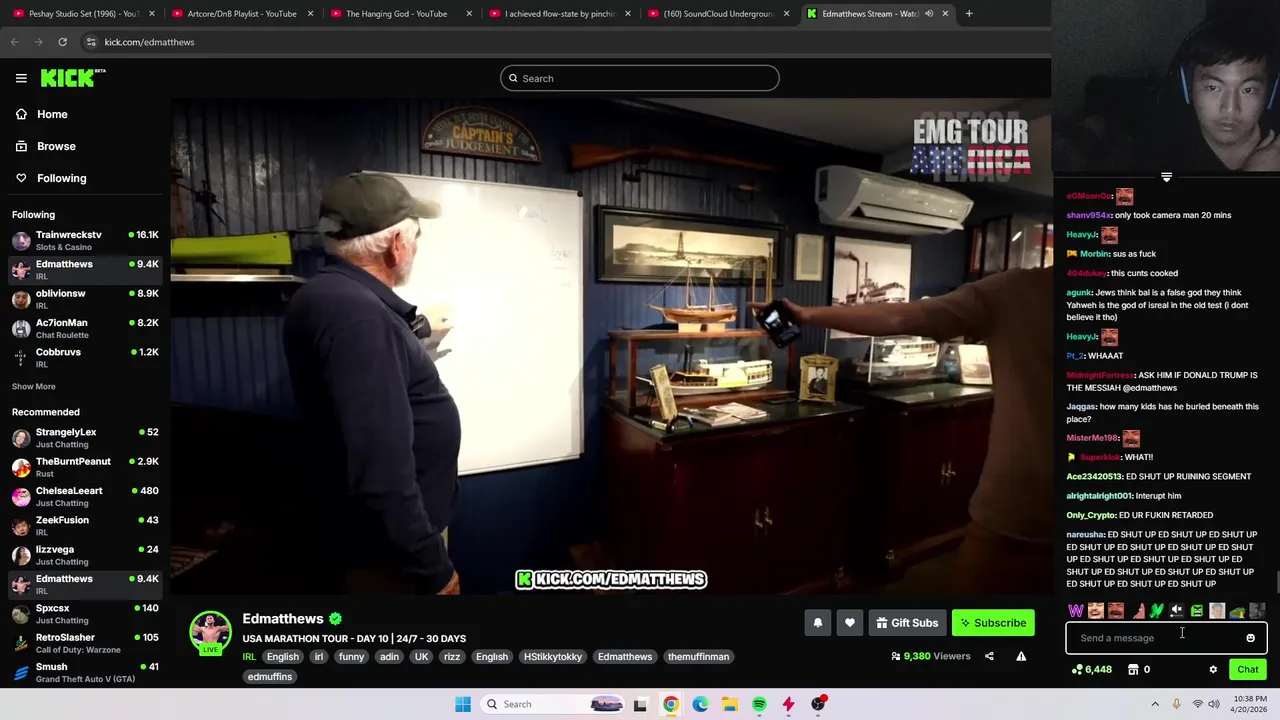Follow channel with the heart button

[849, 623]
